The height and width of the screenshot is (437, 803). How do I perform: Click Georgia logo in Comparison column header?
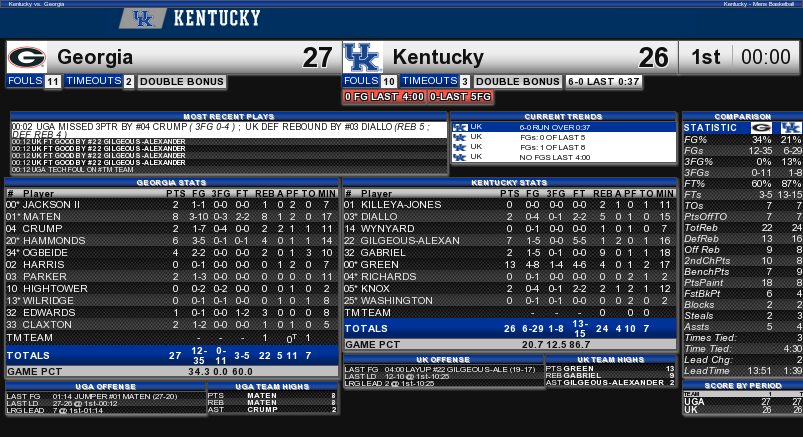[761, 128]
